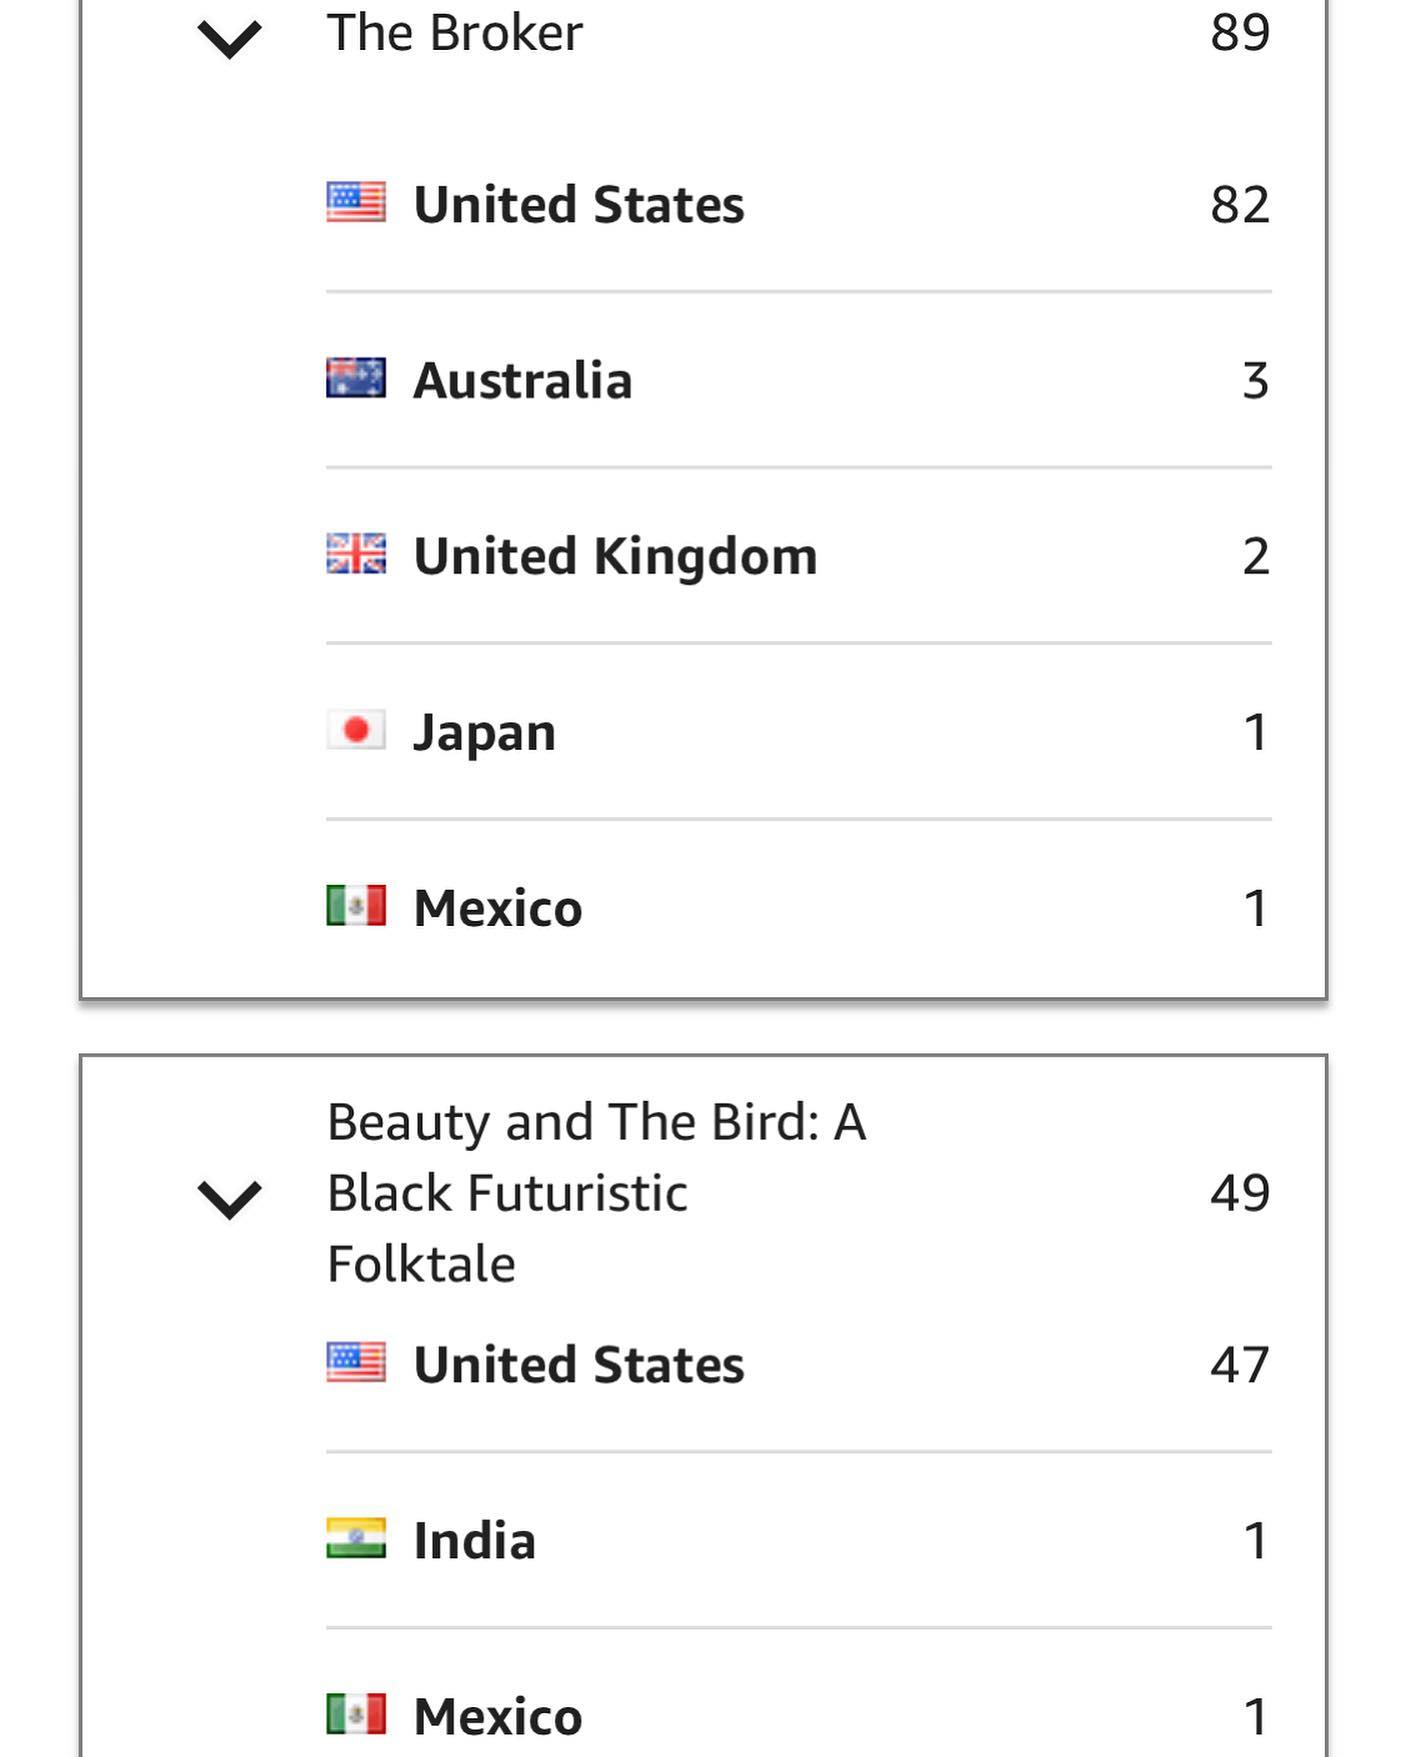Click The Broker total count 89
The image size is (1406, 1757).
[x=1240, y=32]
